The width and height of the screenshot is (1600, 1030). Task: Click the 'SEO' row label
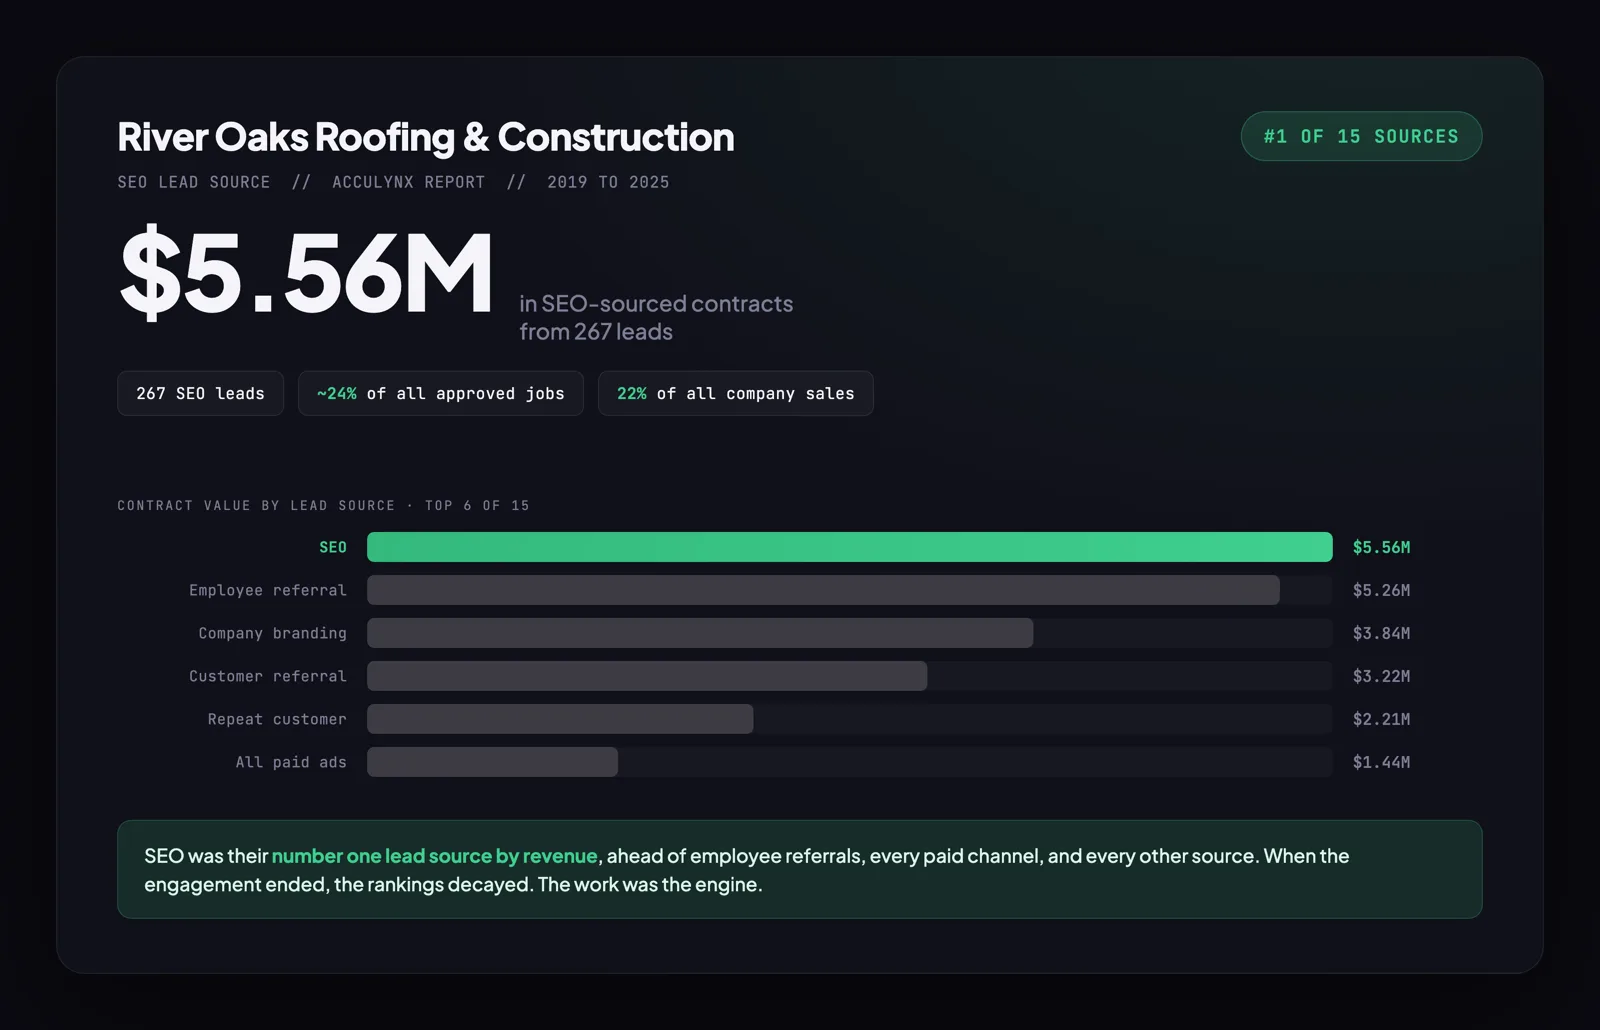tap(333, 548)
